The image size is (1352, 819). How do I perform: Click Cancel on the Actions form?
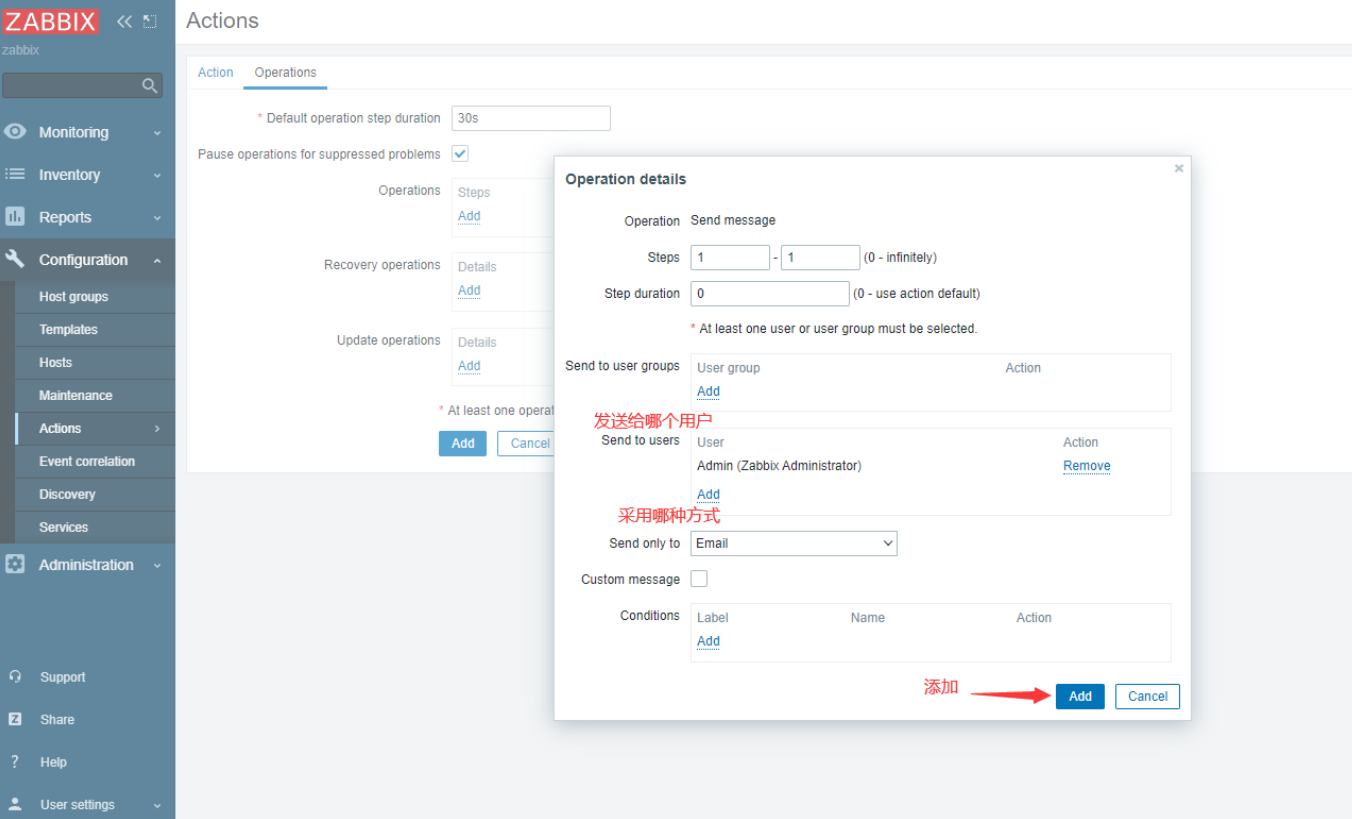click(x=527, y=443)
